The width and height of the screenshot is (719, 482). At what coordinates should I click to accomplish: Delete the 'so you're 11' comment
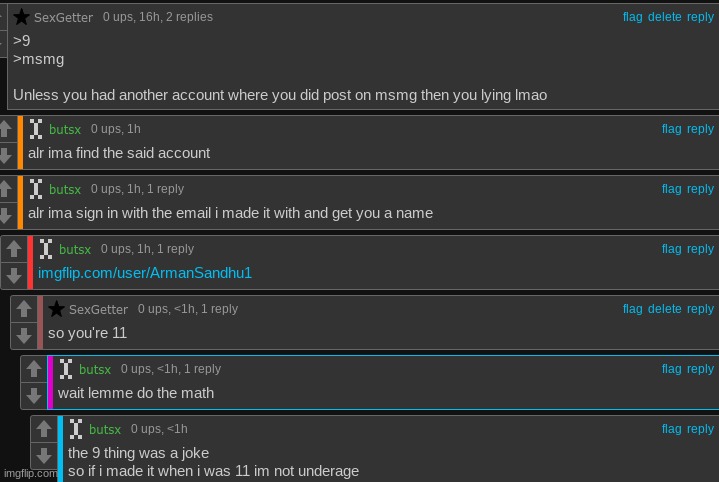click(x=664, y=309)
